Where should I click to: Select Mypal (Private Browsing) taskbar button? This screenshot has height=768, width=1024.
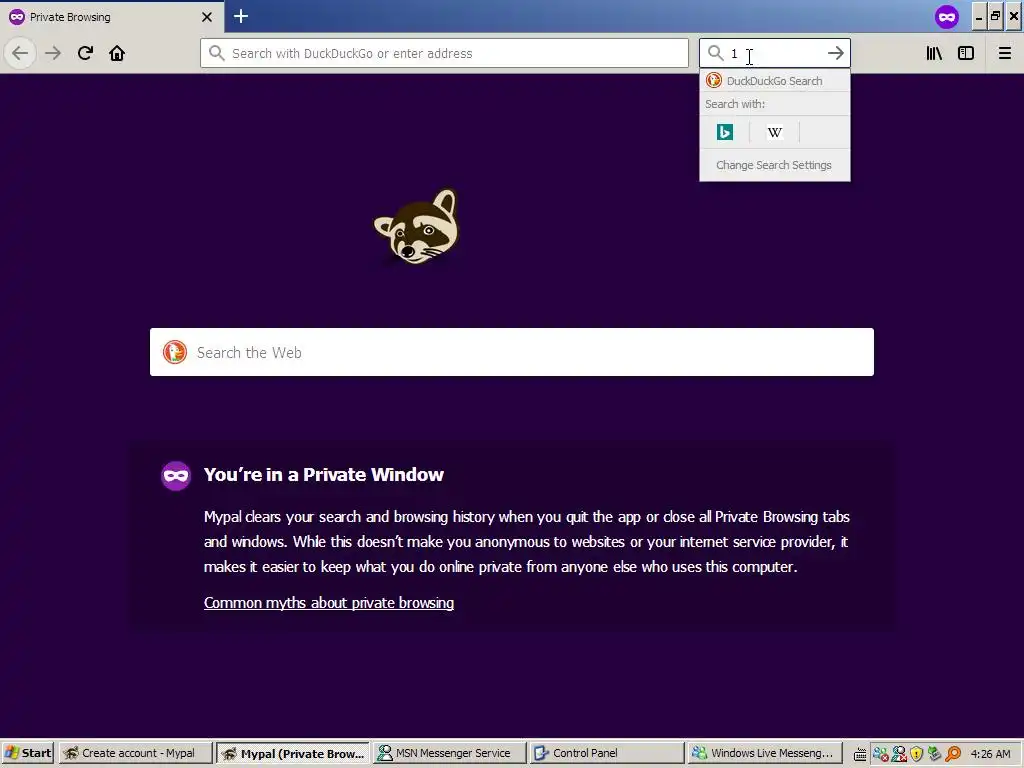(x=293, y=753)
